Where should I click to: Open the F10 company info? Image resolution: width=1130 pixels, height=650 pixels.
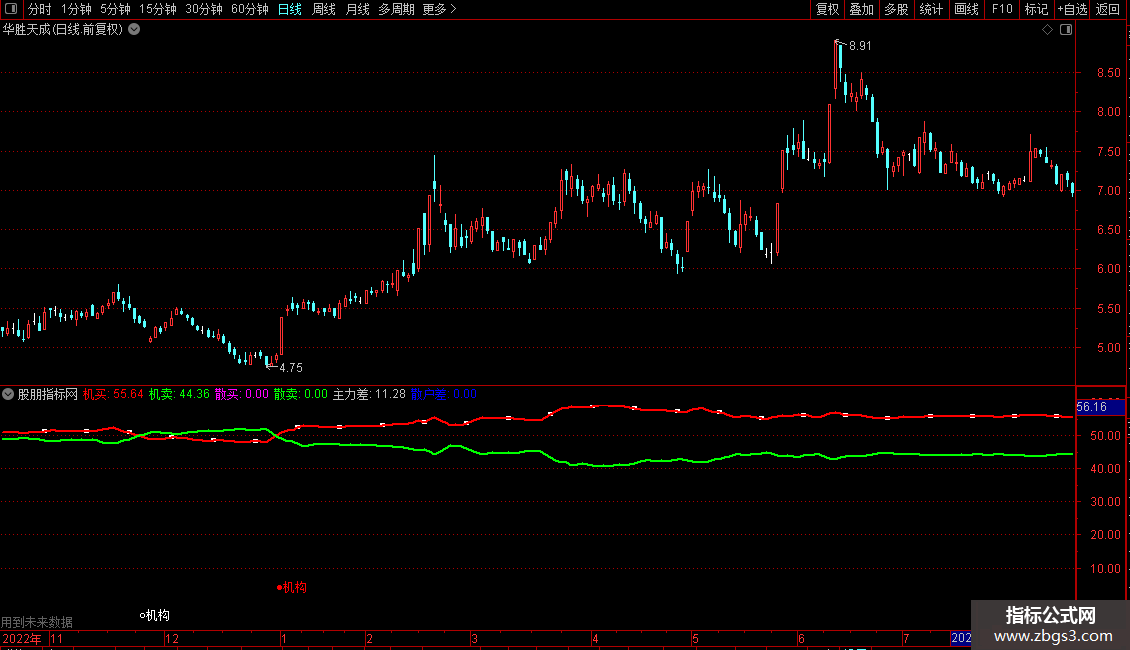1002,9
